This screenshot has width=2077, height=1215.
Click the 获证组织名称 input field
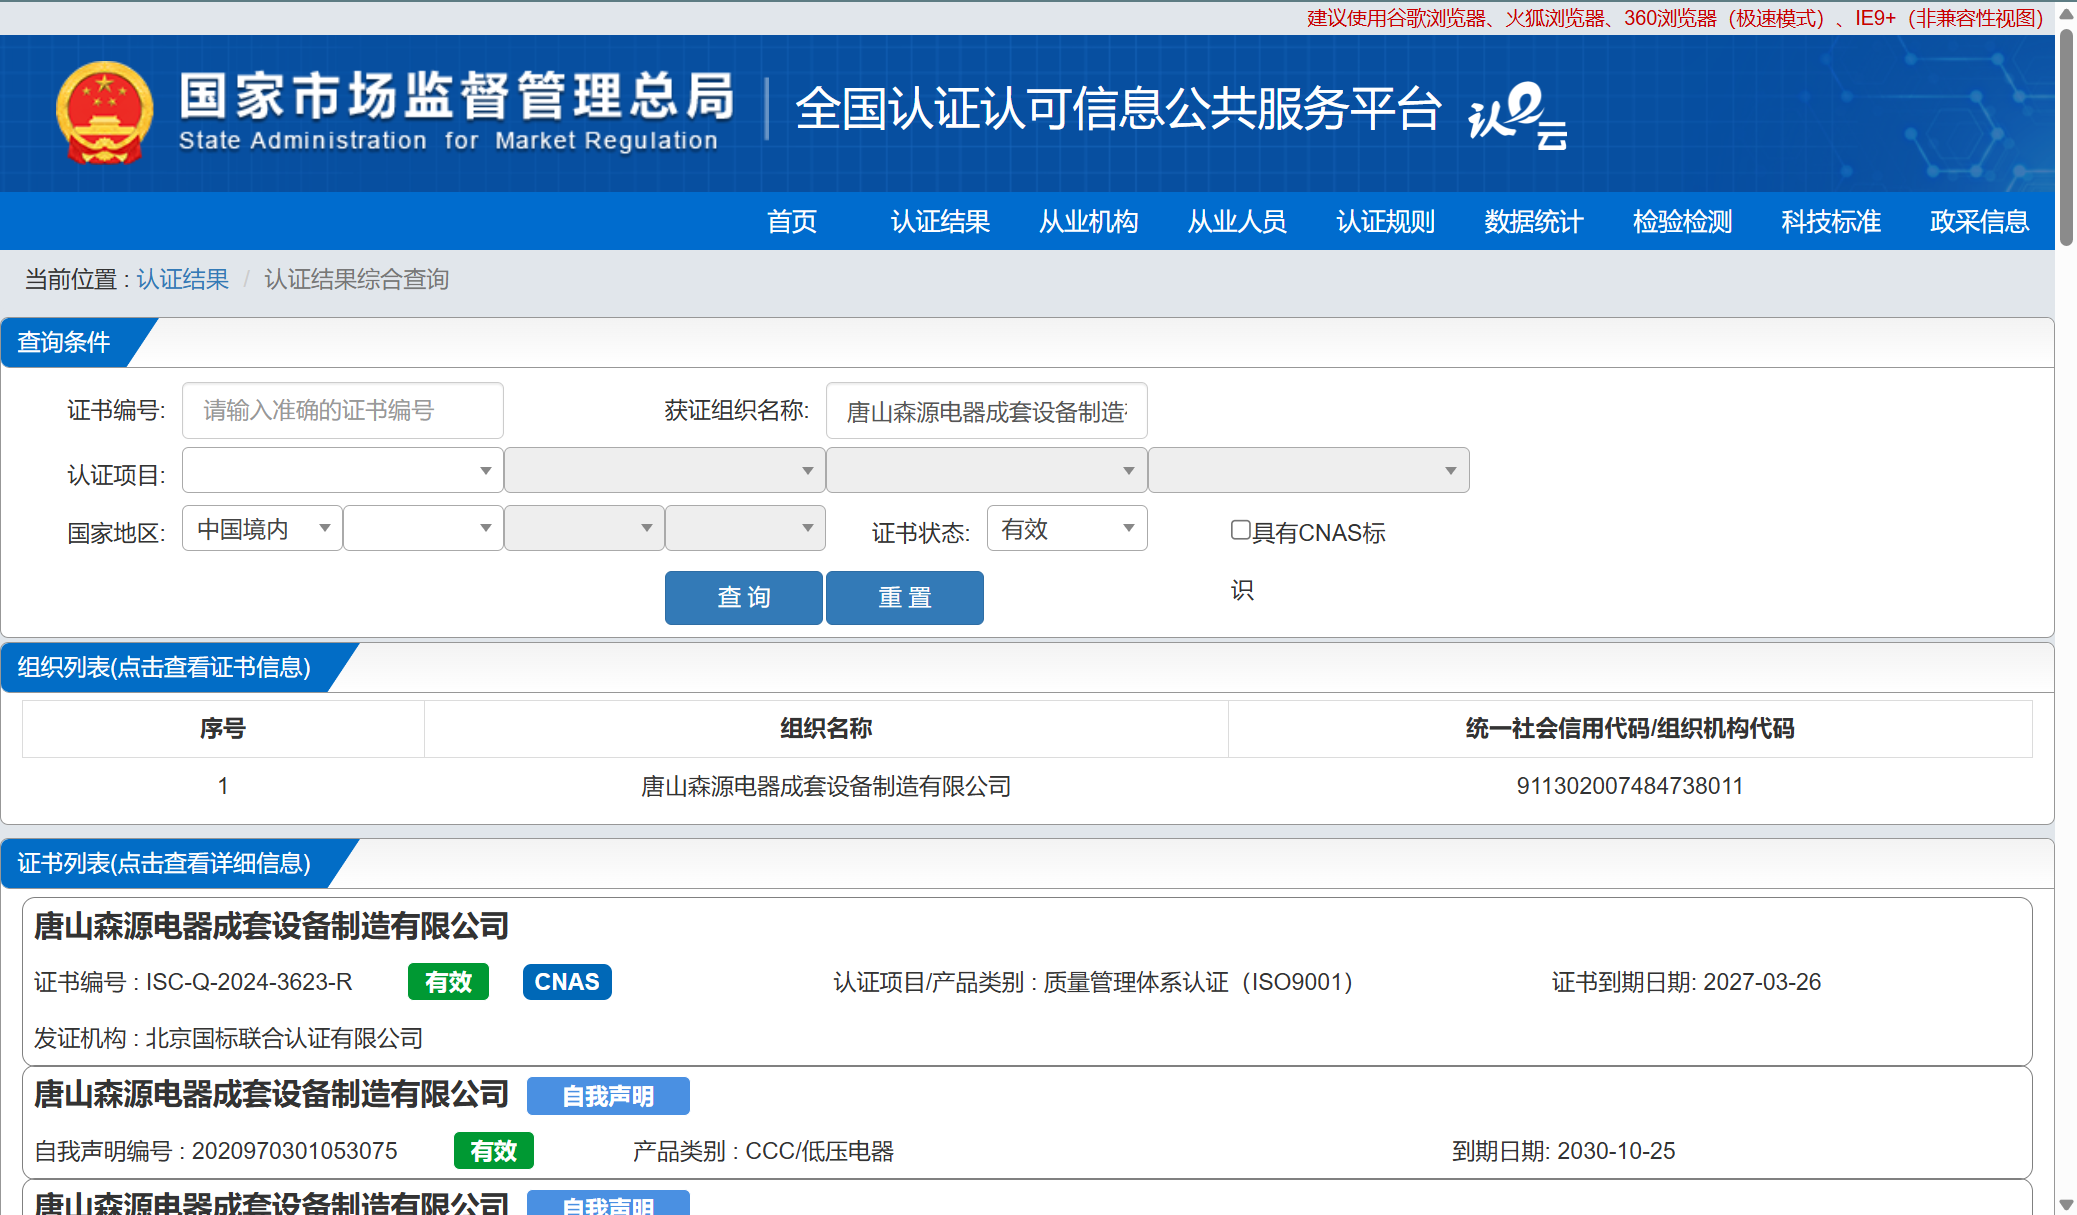(x=986, y=410)
